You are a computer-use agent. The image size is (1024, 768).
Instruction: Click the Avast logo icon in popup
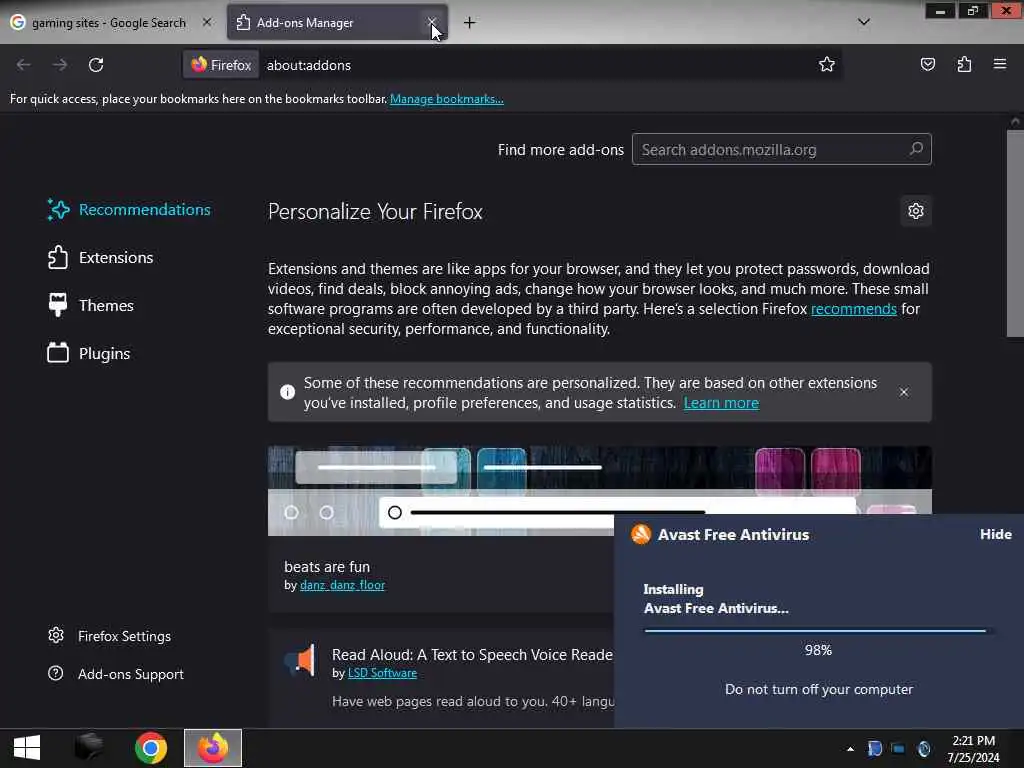point(641,534)
